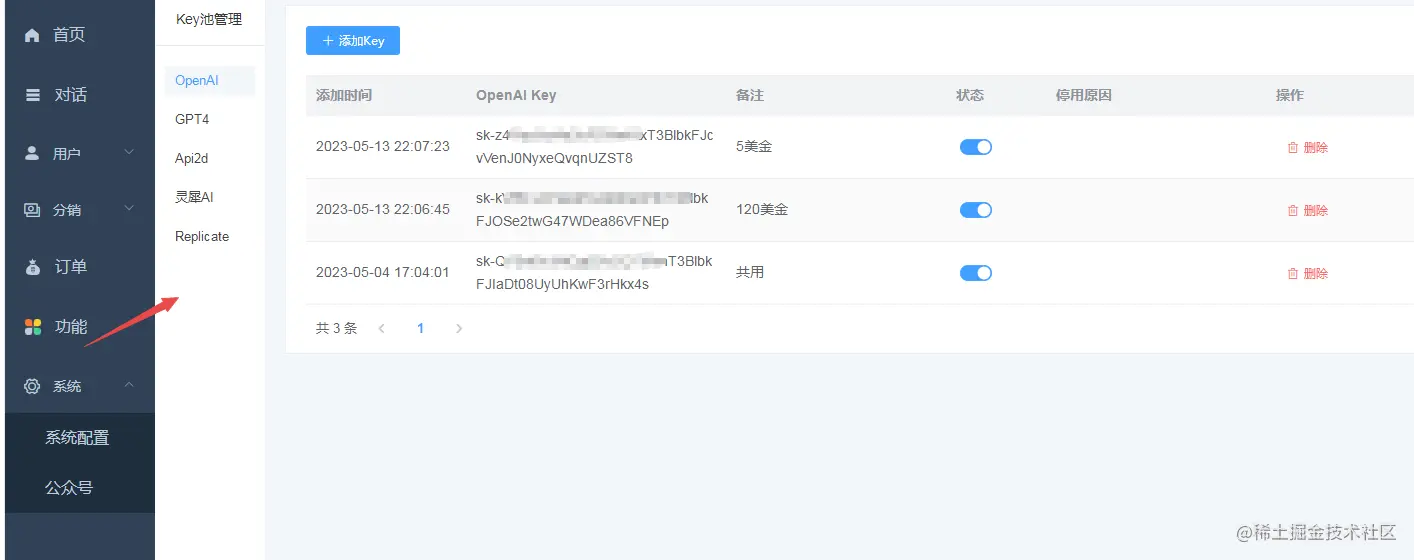
Task: Click the 订单 money bag icon
Action: click(32, 267)
